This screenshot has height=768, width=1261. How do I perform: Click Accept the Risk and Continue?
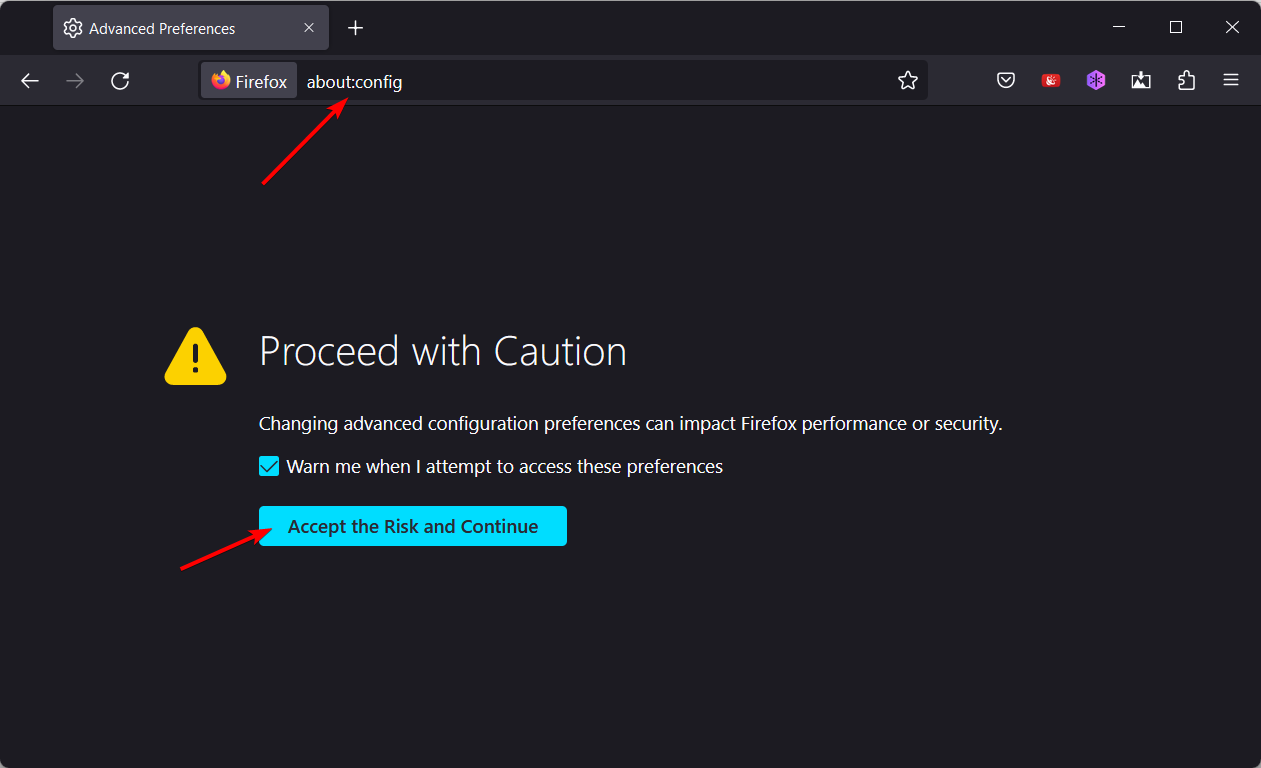413,526
